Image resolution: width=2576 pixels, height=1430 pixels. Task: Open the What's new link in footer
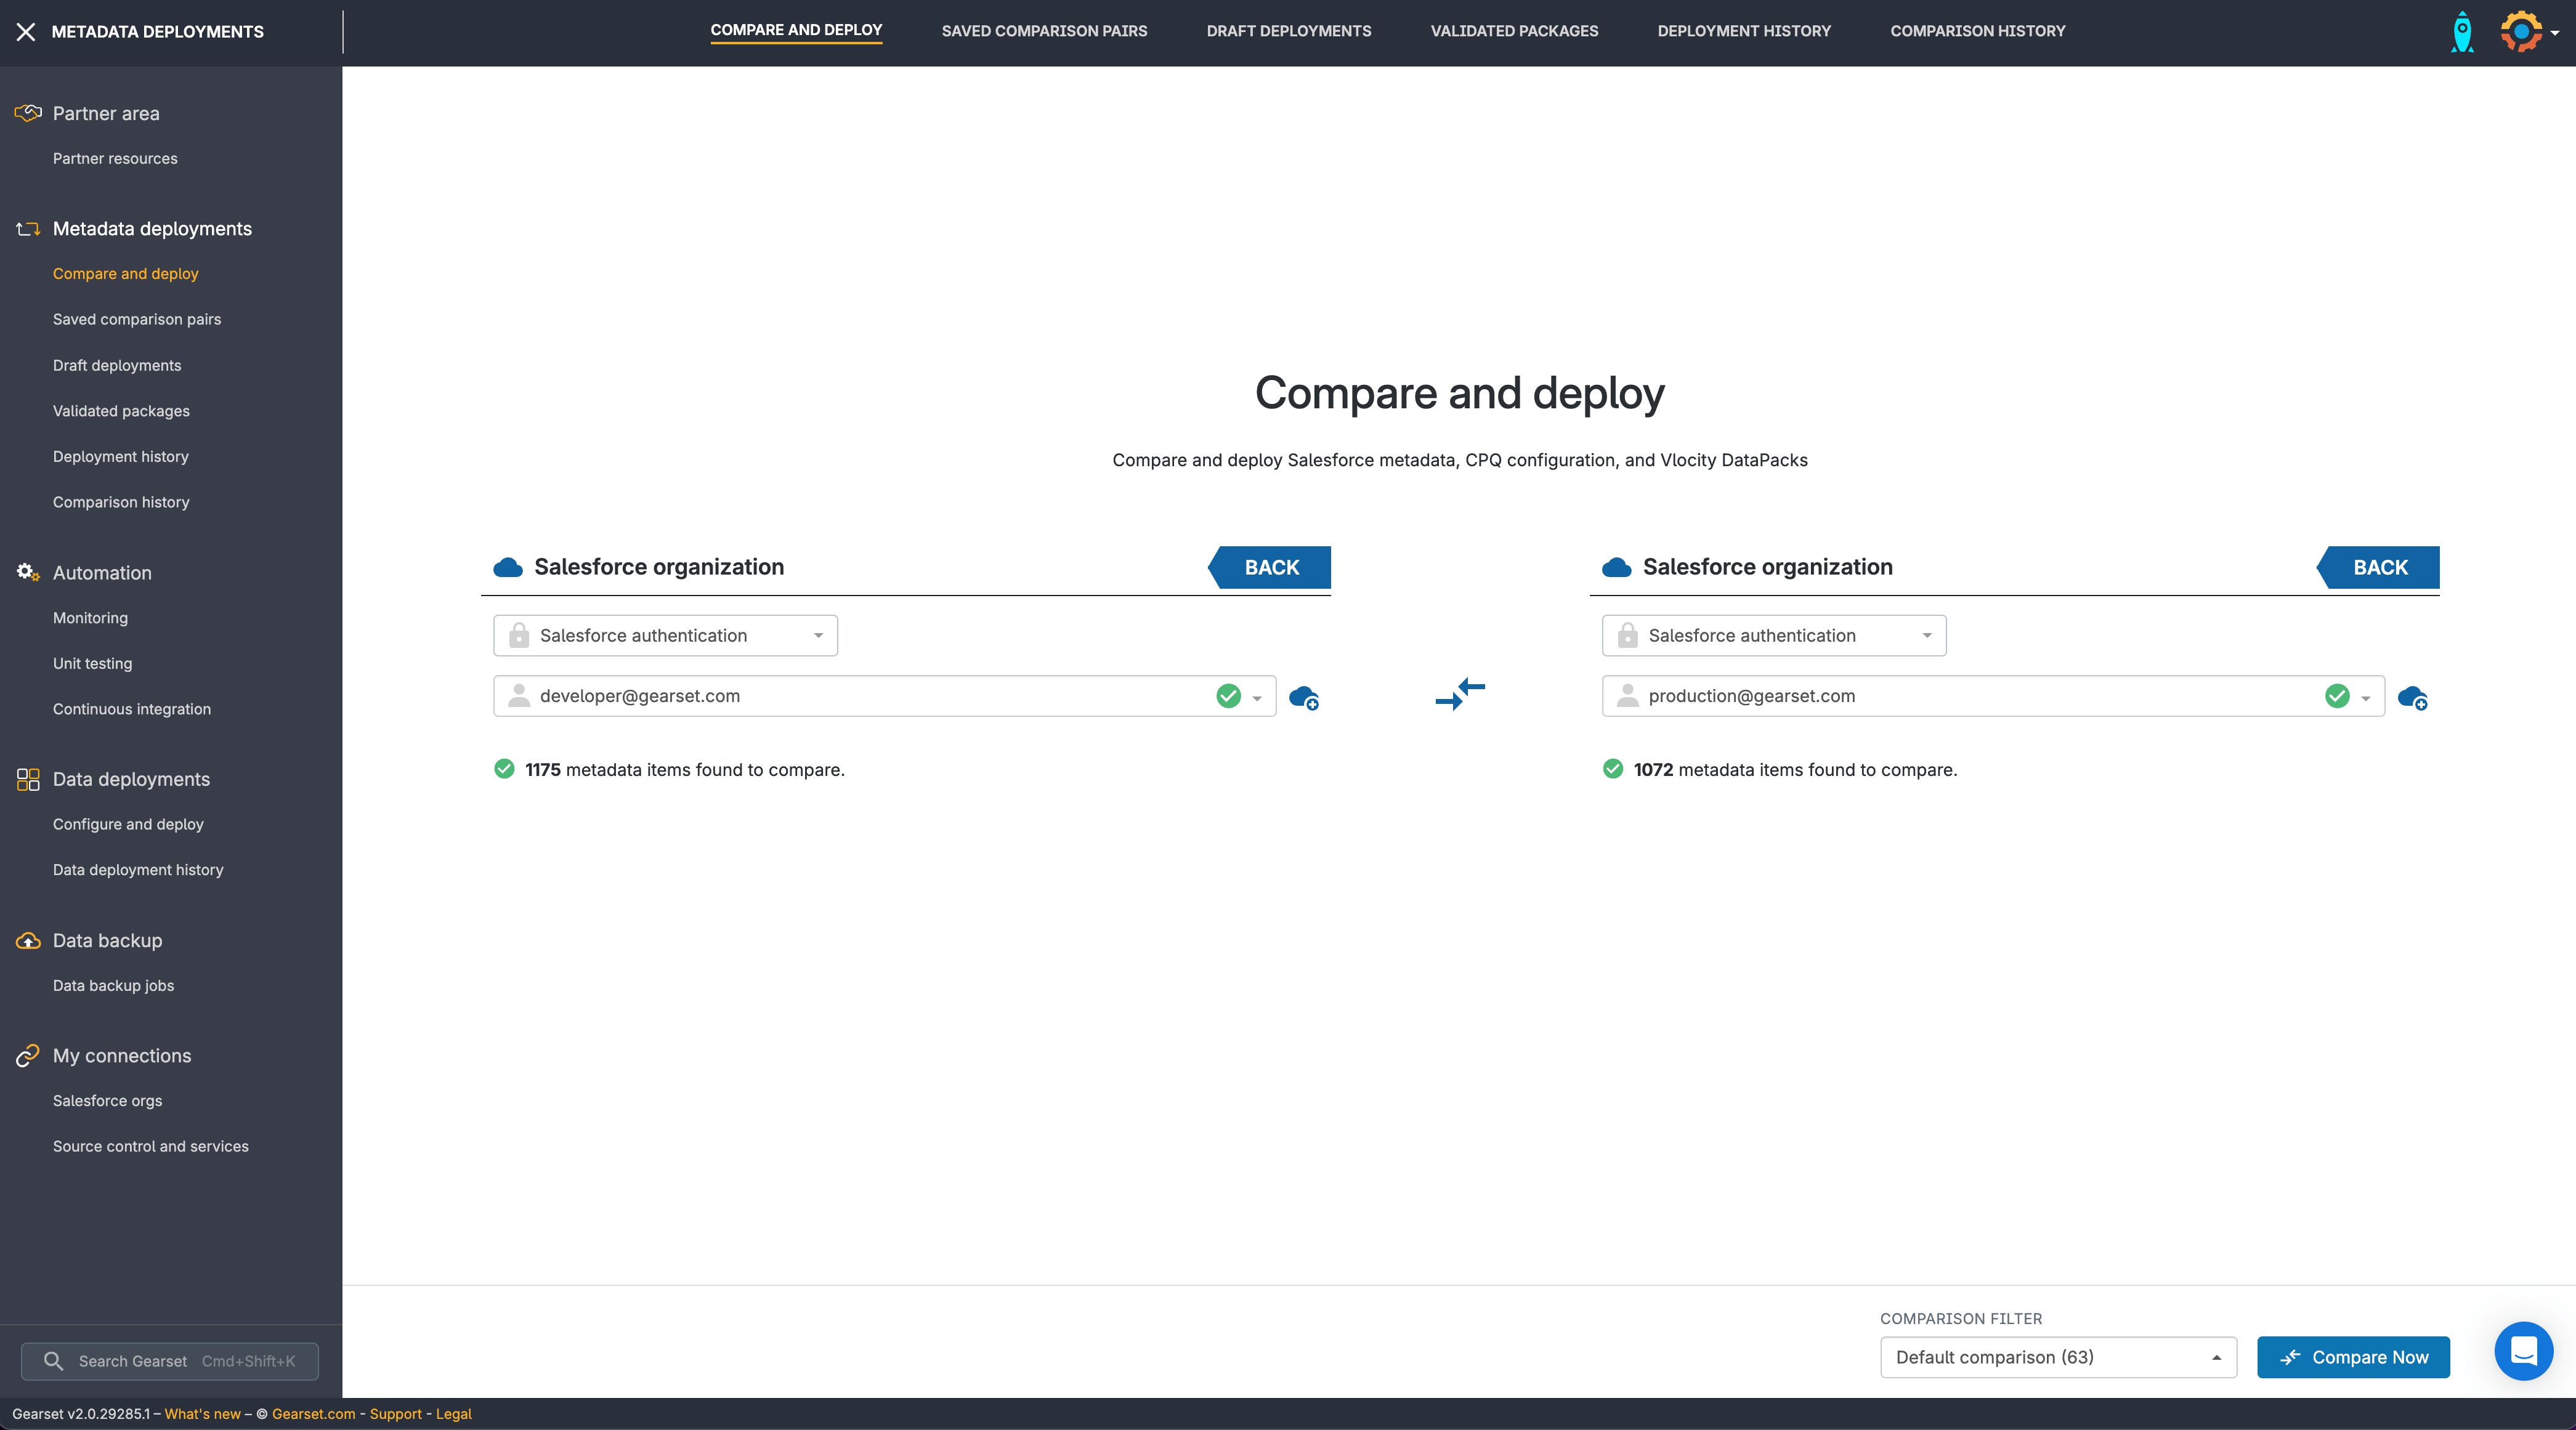click(202, 1414)
